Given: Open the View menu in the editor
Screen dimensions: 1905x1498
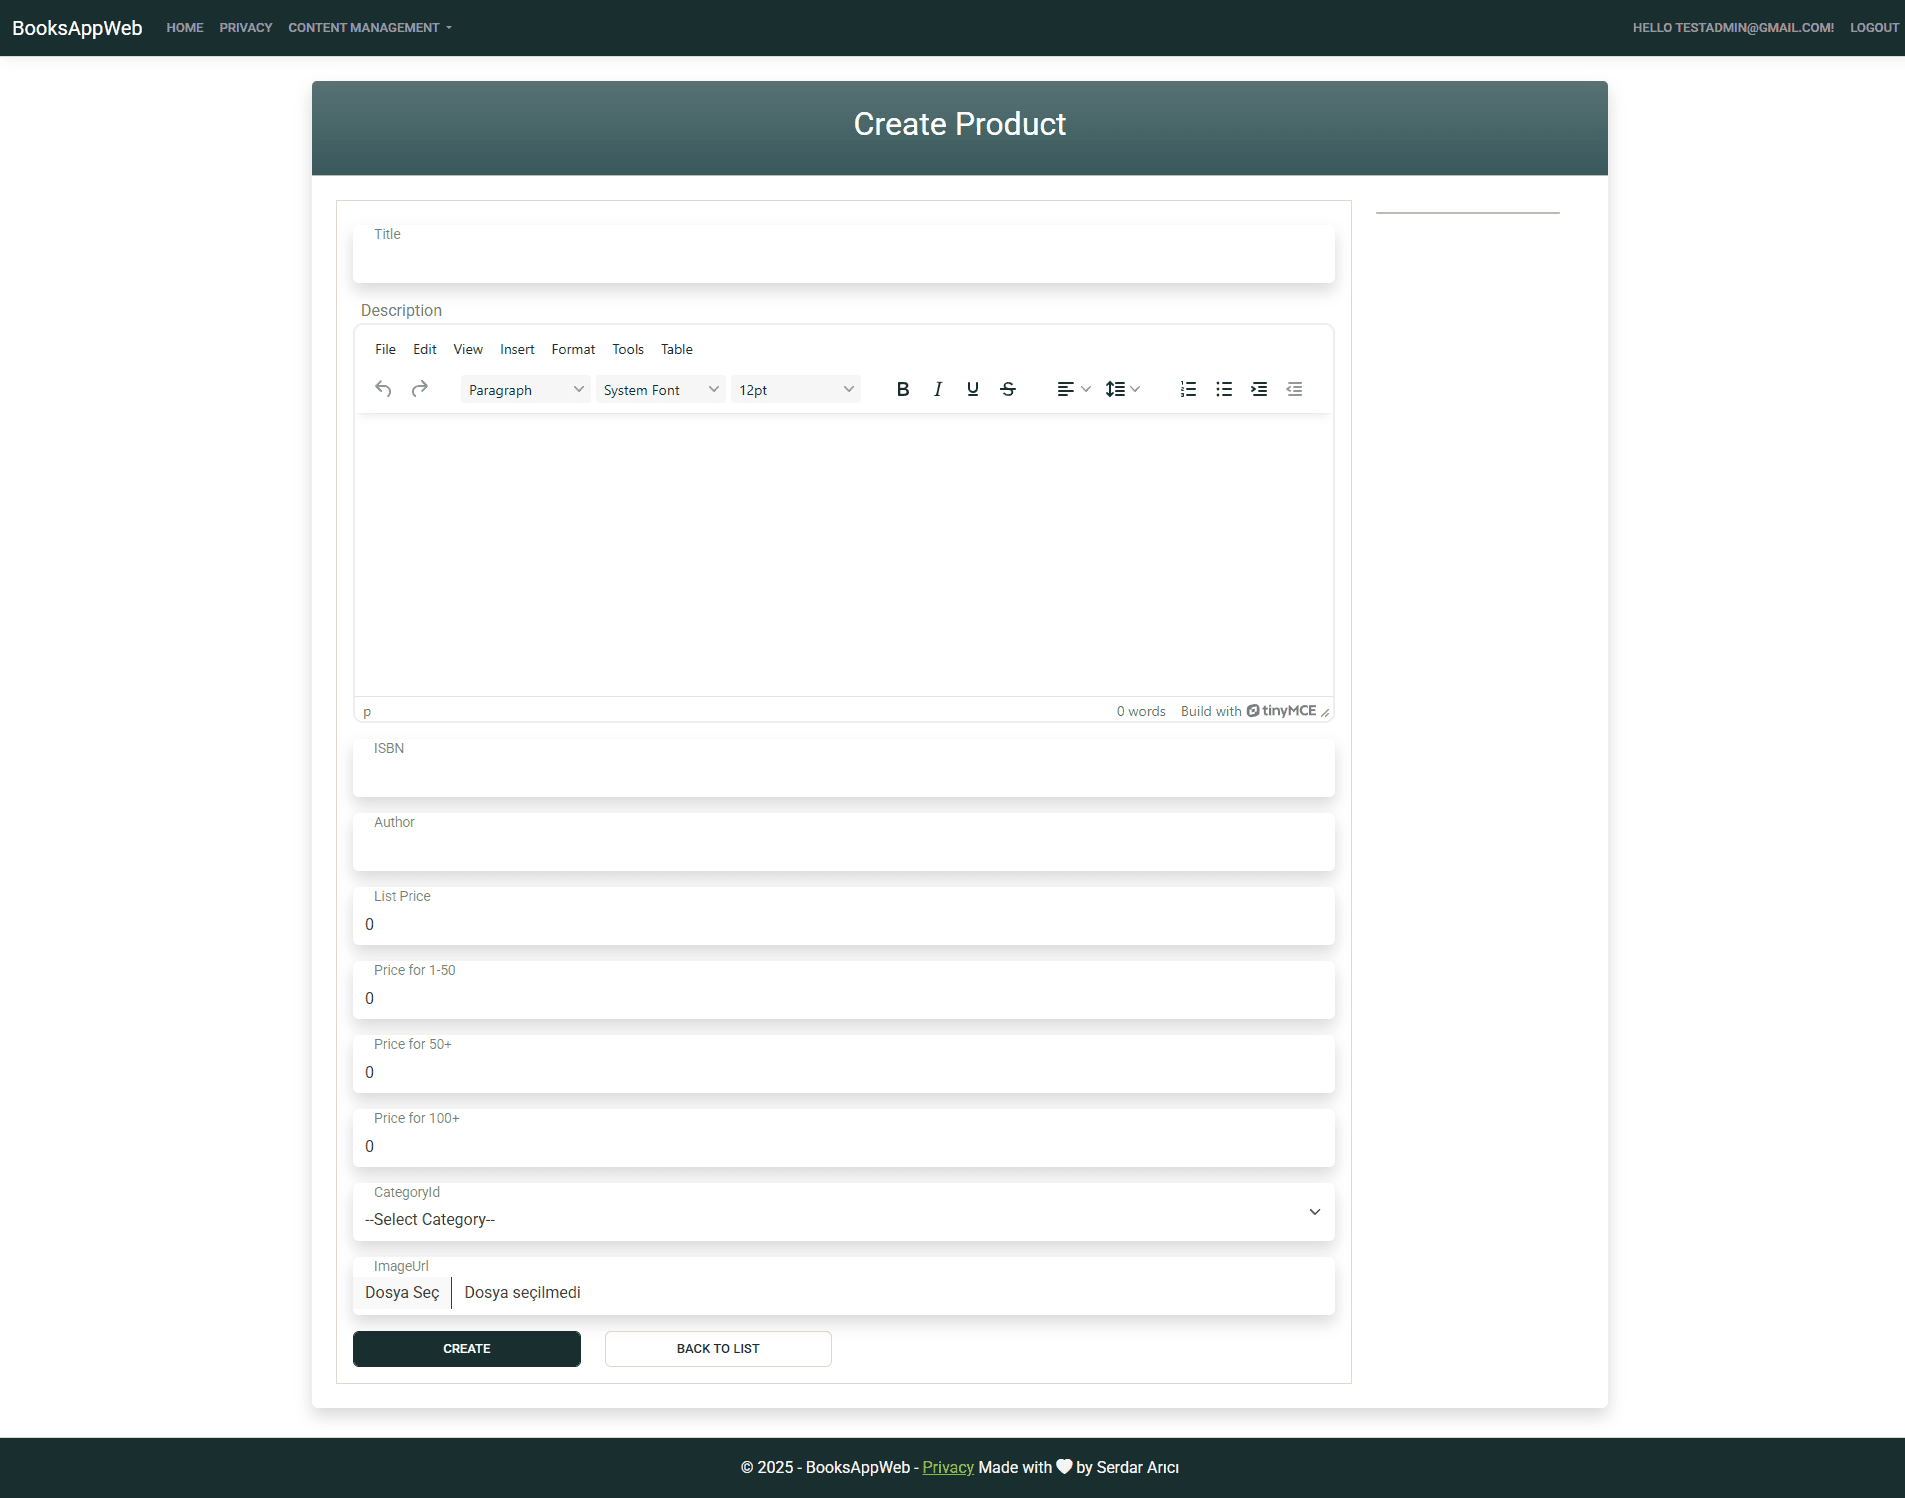Looking at the screenshot, I should click(468, 349).
